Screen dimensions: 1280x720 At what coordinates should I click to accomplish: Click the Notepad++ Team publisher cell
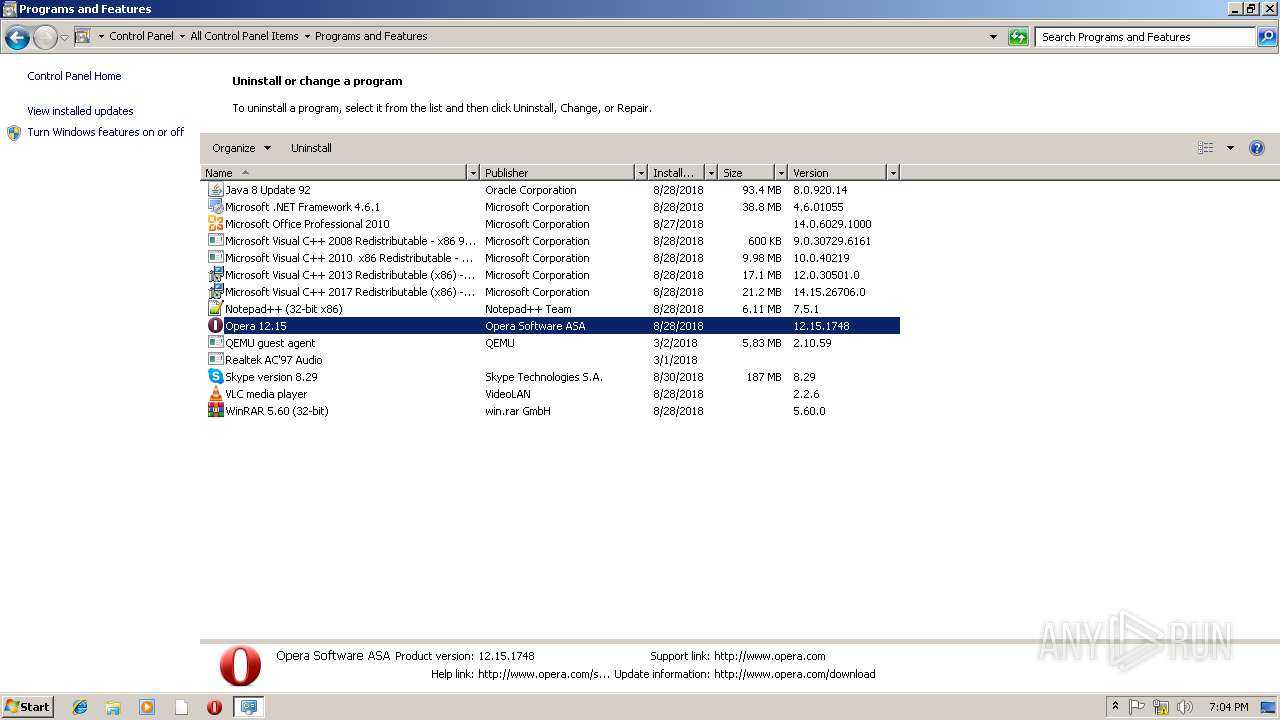coord(528,309)
